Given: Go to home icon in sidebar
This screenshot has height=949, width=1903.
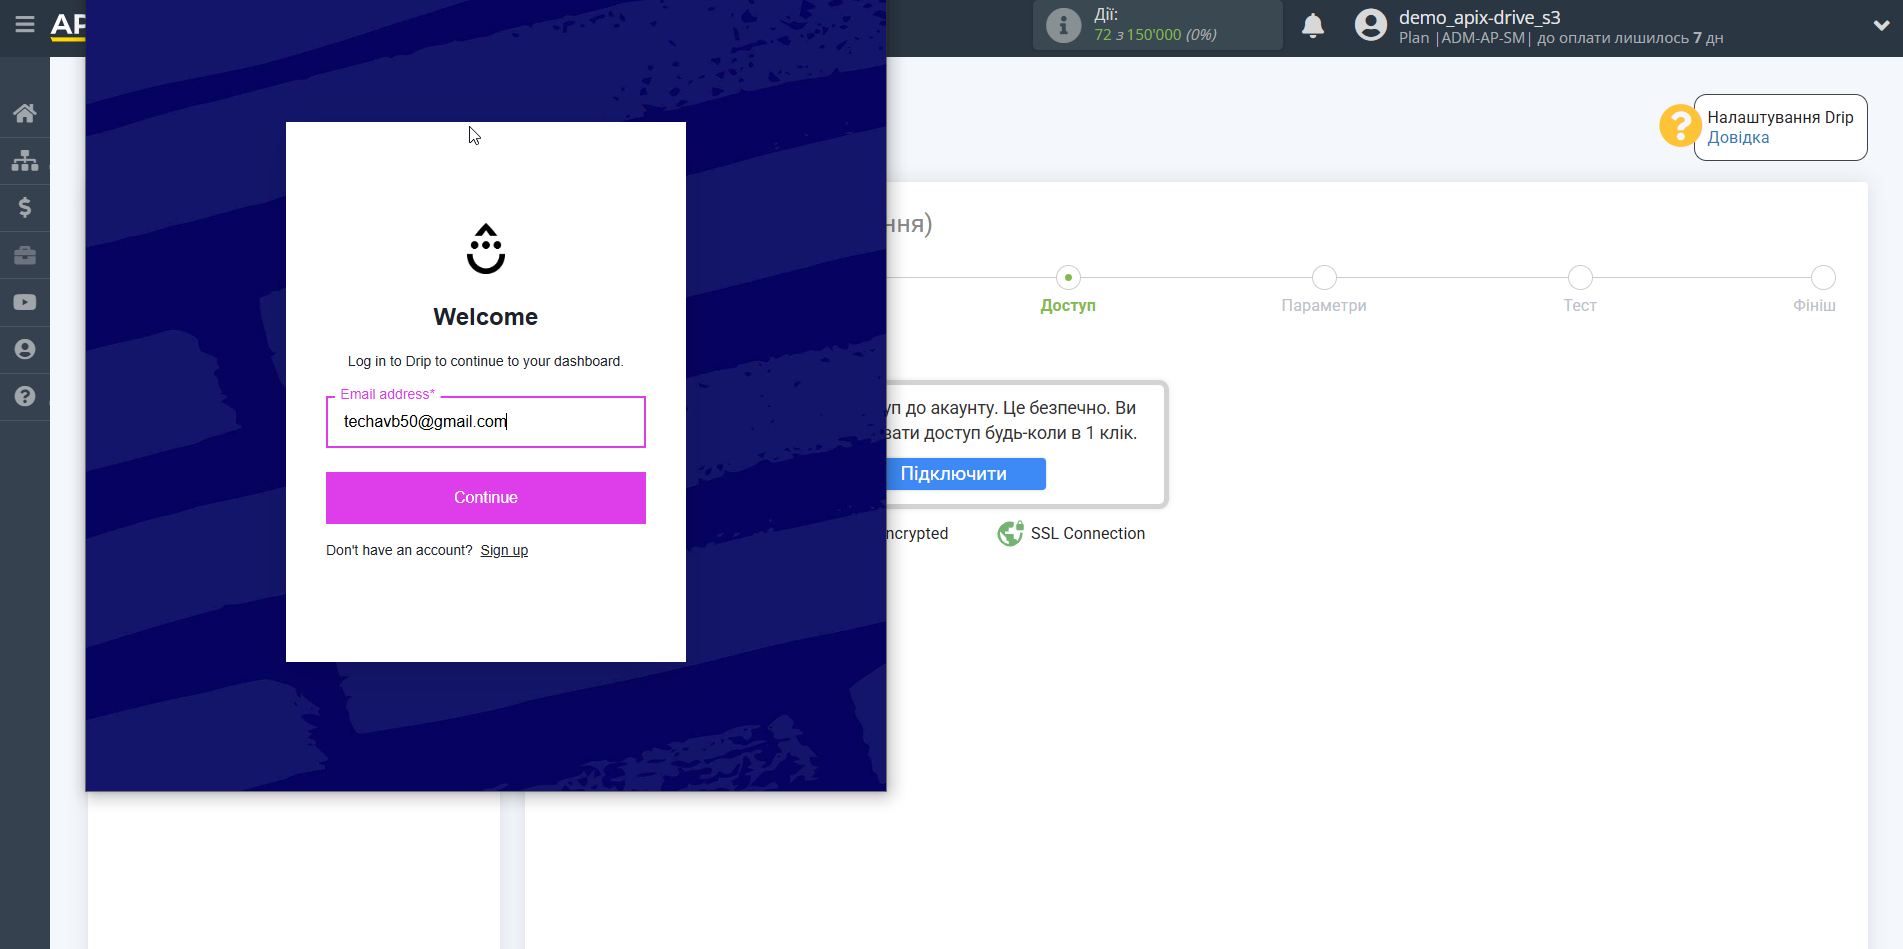Looking at the screenshot, I should [25, 113].
